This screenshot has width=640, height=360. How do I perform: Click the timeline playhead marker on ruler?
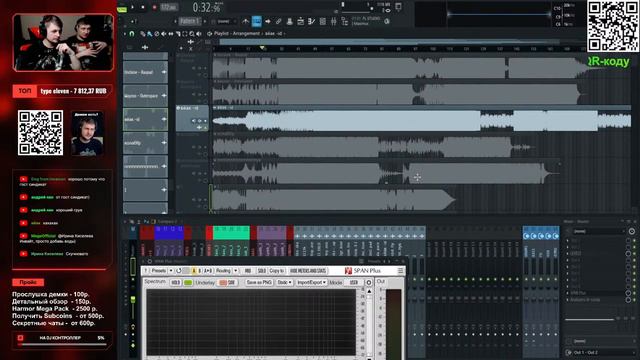(262, 48)
